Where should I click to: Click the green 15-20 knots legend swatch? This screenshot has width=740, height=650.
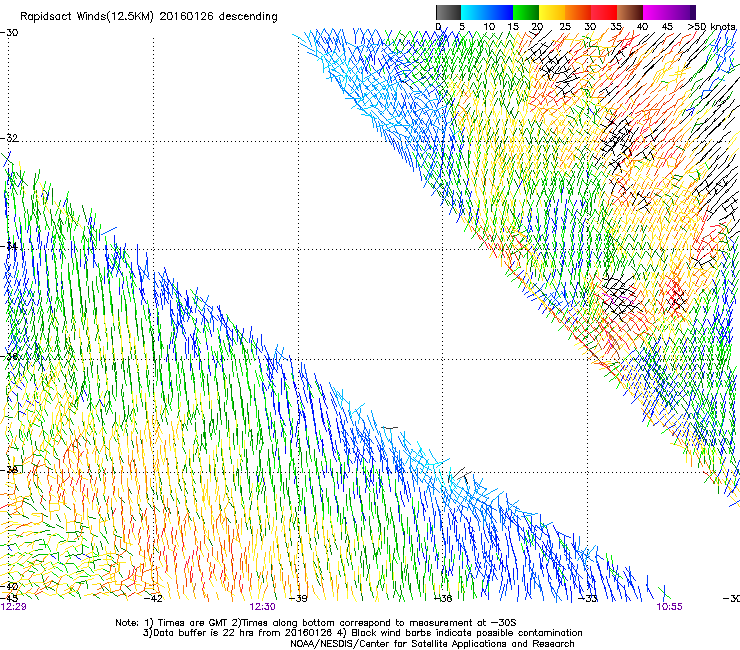[x=526, y=12]
